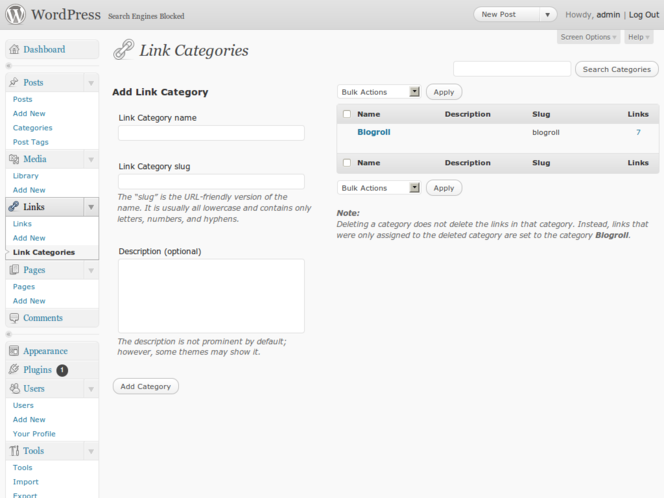Click the Appearance section icon
Screen dimensions: 664x498
pyautogui.click(x=14, y=351)
